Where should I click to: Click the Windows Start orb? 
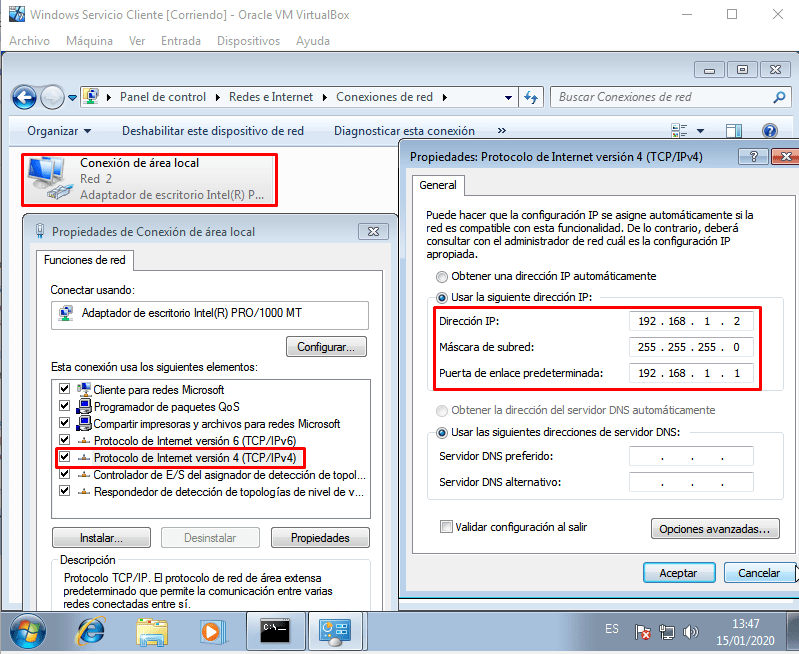click(x=30, y=631)
